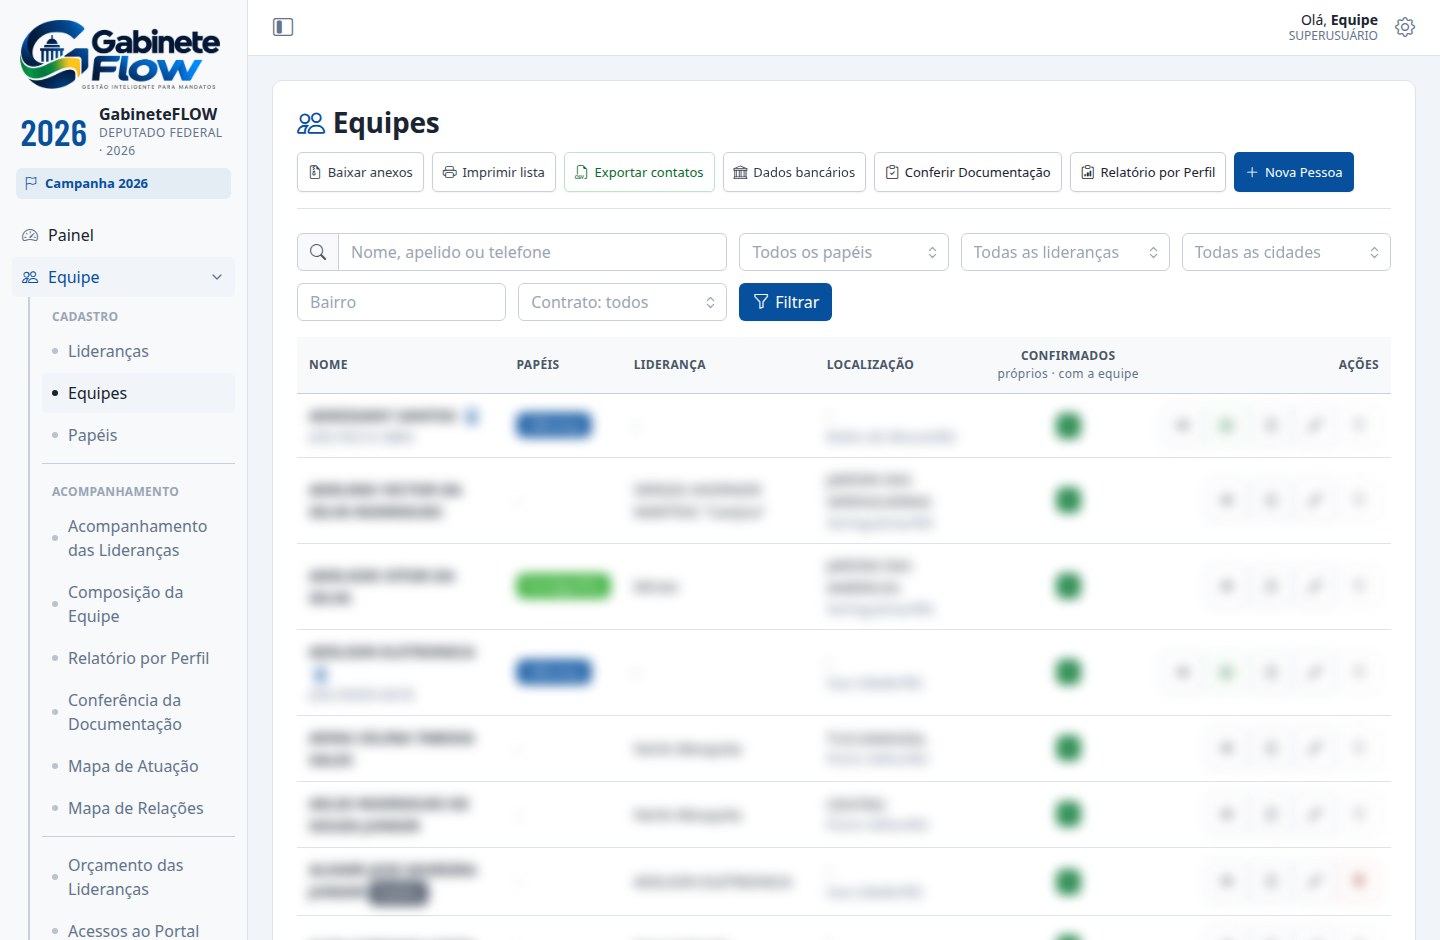This screenshot has height=940, width=1440.
Task: Open the Todas as lideranças dropdown
Action: [1065, 252]
